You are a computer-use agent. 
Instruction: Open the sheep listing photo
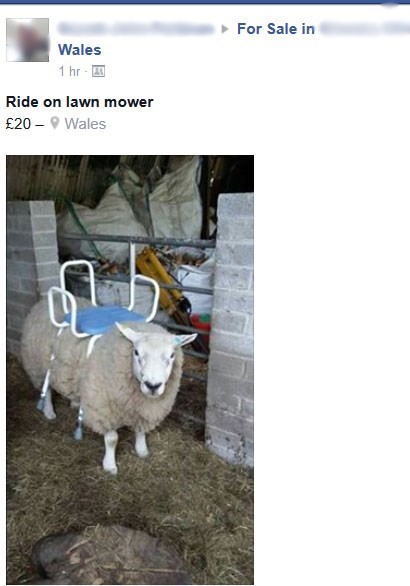point(130,370)
